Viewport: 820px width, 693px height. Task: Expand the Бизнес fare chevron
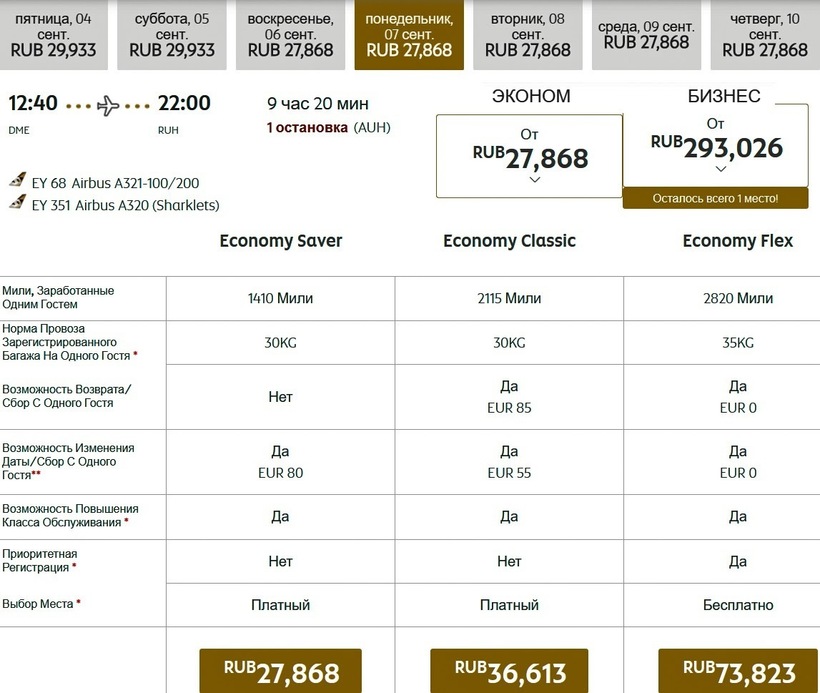pyautogui.click(x=721, y=170)
